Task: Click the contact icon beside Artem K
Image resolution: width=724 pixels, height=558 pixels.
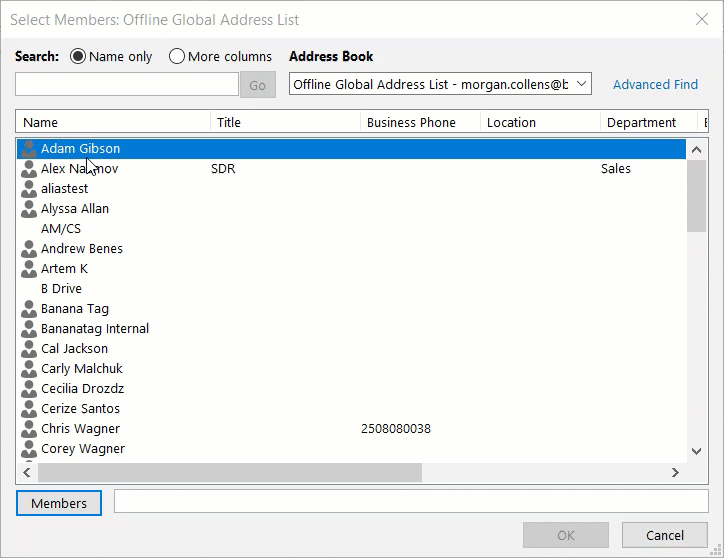Action: pyautogui.click(x=29, y=269)
